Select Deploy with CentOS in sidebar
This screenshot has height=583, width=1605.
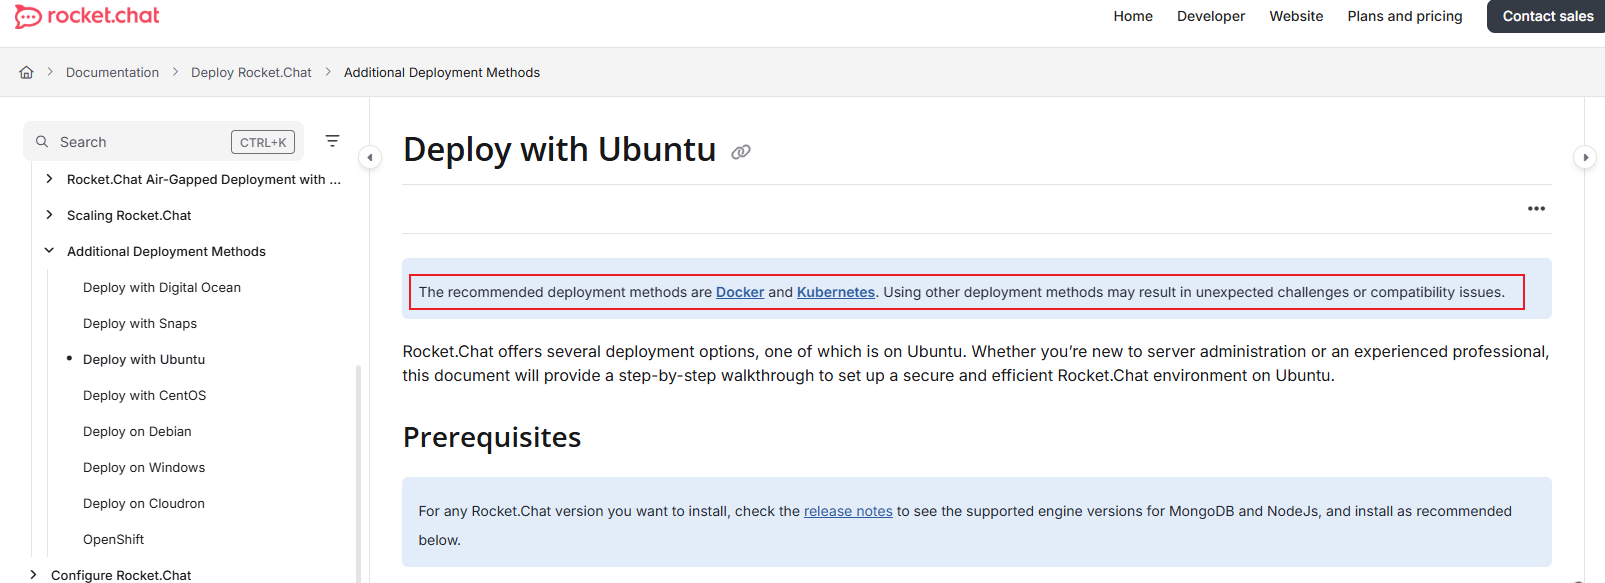pyautogui.click(x=144, y=395)
